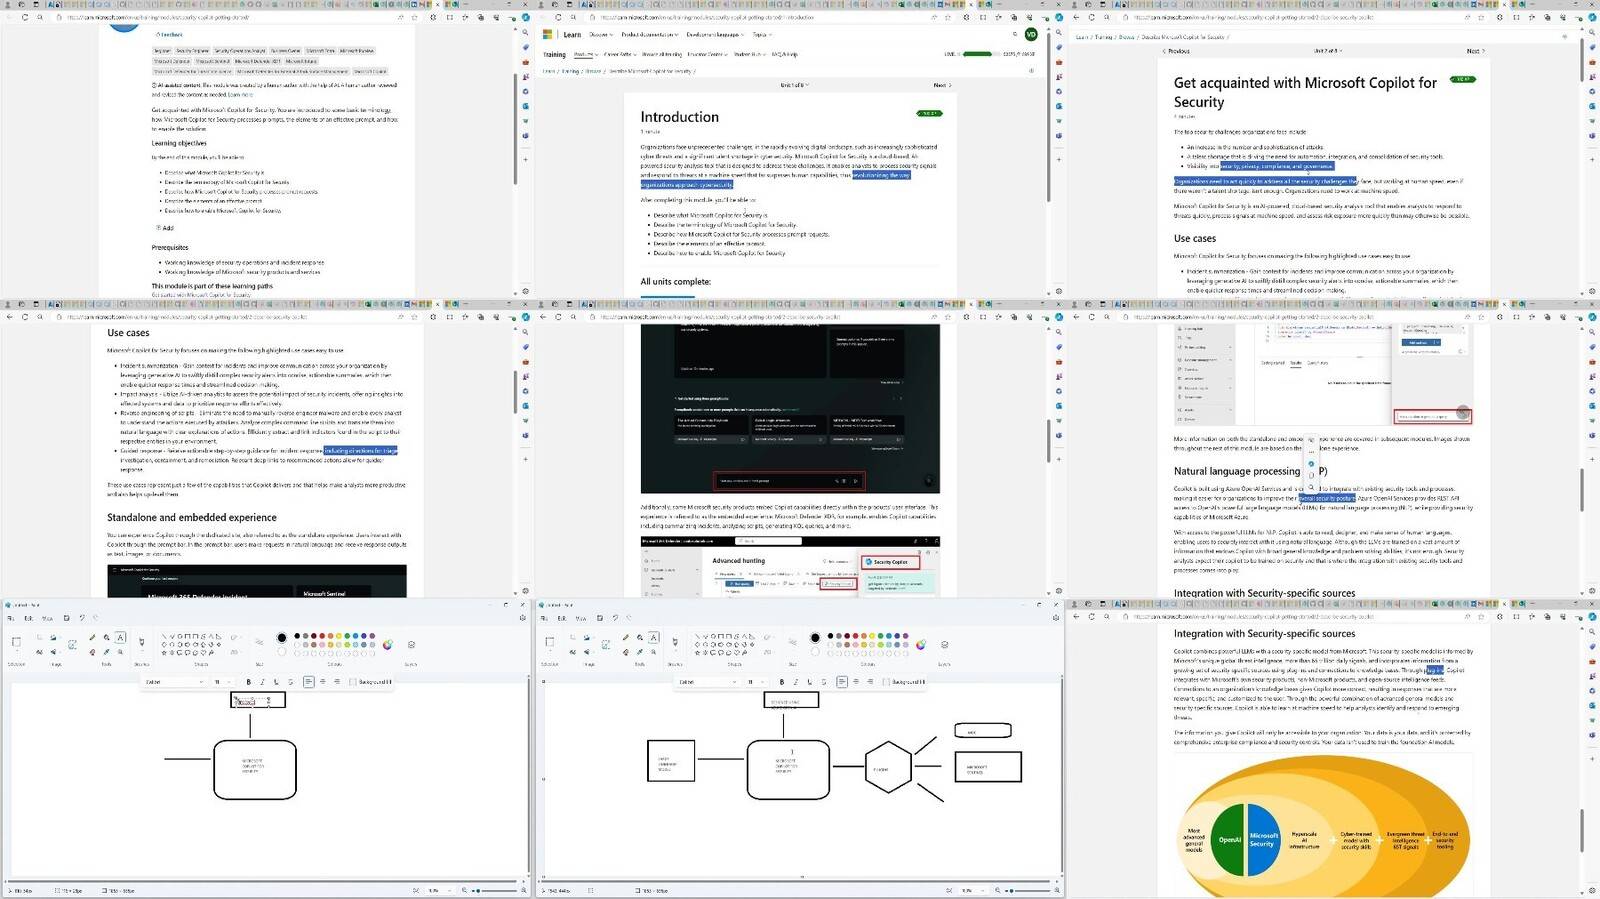This screenshot has width=1600, height=899.
Task: Tick Background fill in the single-box Paint window
Action: 352,682
